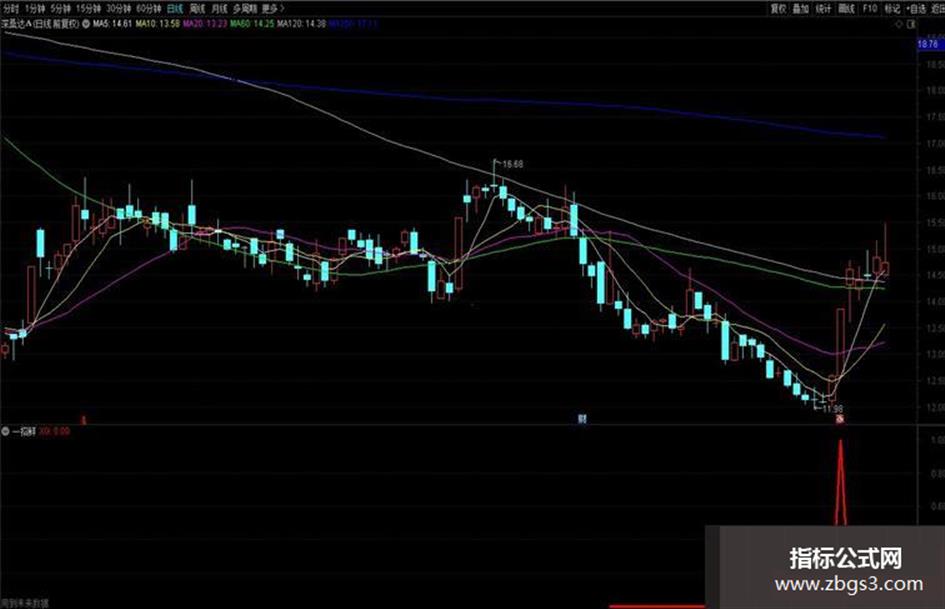Viewport: 945px width, 609px height.
Task: Select the 30分钟 period tab
Action: point(119,8)
